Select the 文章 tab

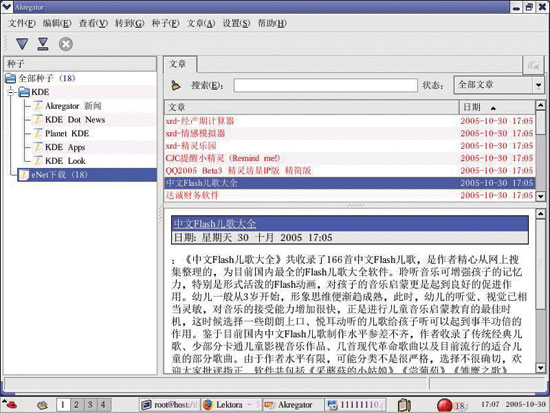tap(180, 64)
